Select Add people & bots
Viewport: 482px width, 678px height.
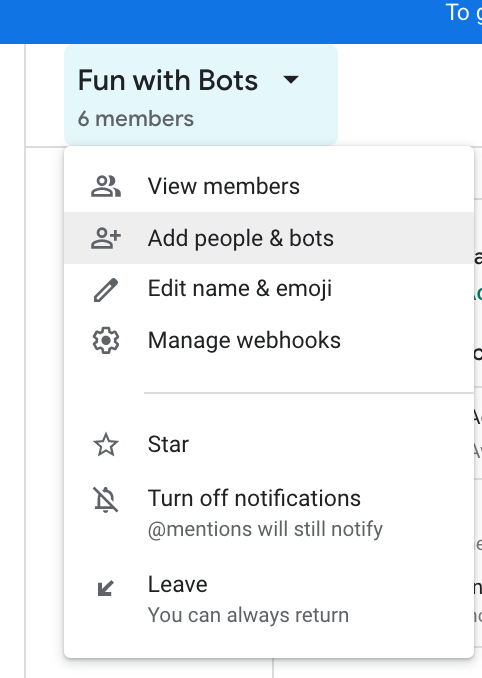[x=269, y=238]
